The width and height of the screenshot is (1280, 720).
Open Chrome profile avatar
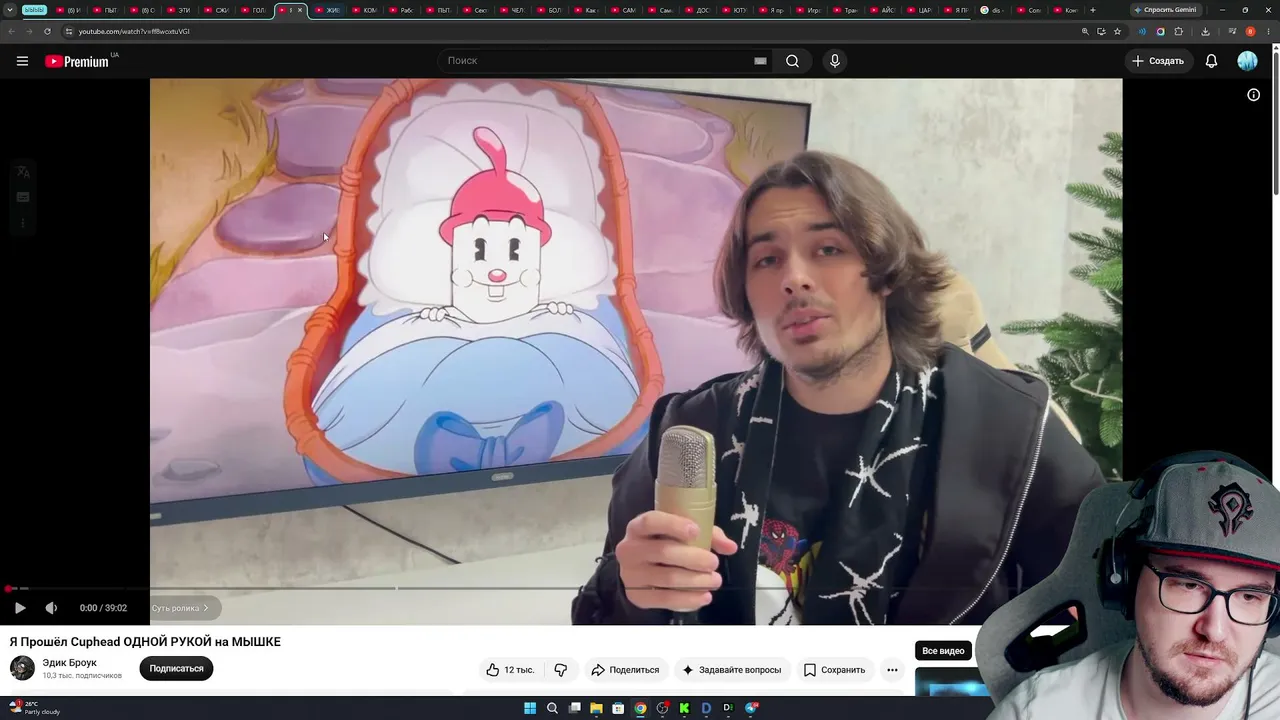point(1250,31)
